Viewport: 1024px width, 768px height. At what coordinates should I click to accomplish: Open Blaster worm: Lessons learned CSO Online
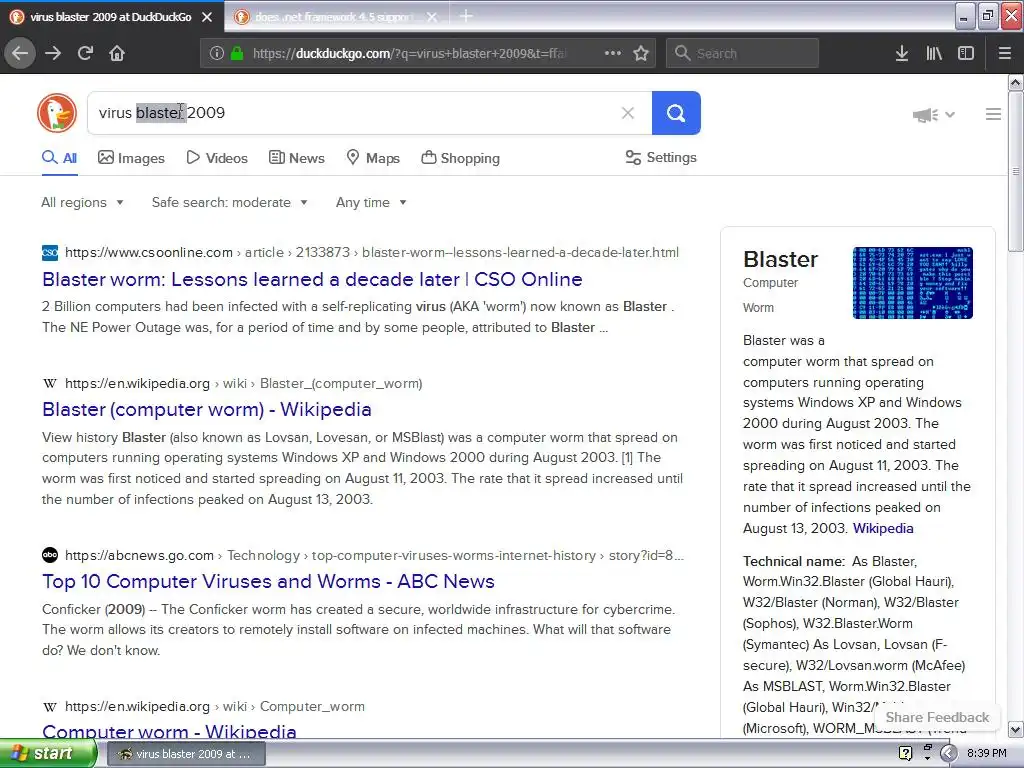312,280
